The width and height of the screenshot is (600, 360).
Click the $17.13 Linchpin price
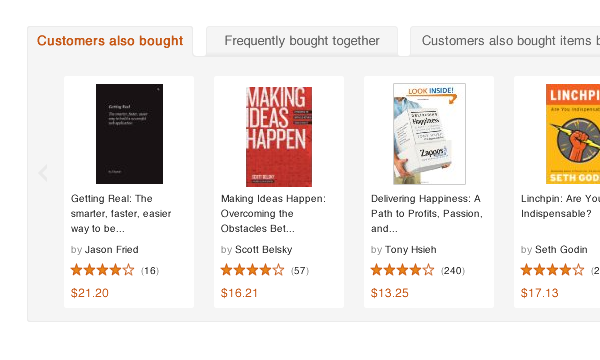pyautogui.click(x=540, y=293)
